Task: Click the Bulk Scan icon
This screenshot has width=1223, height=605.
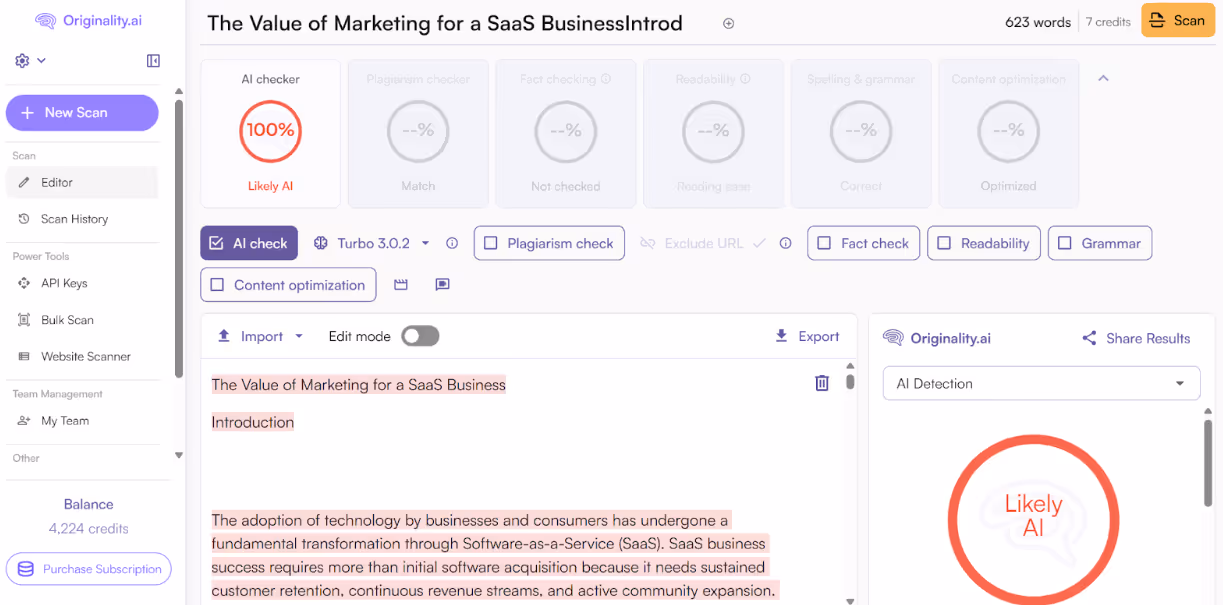Action: (x=24, y=320)
